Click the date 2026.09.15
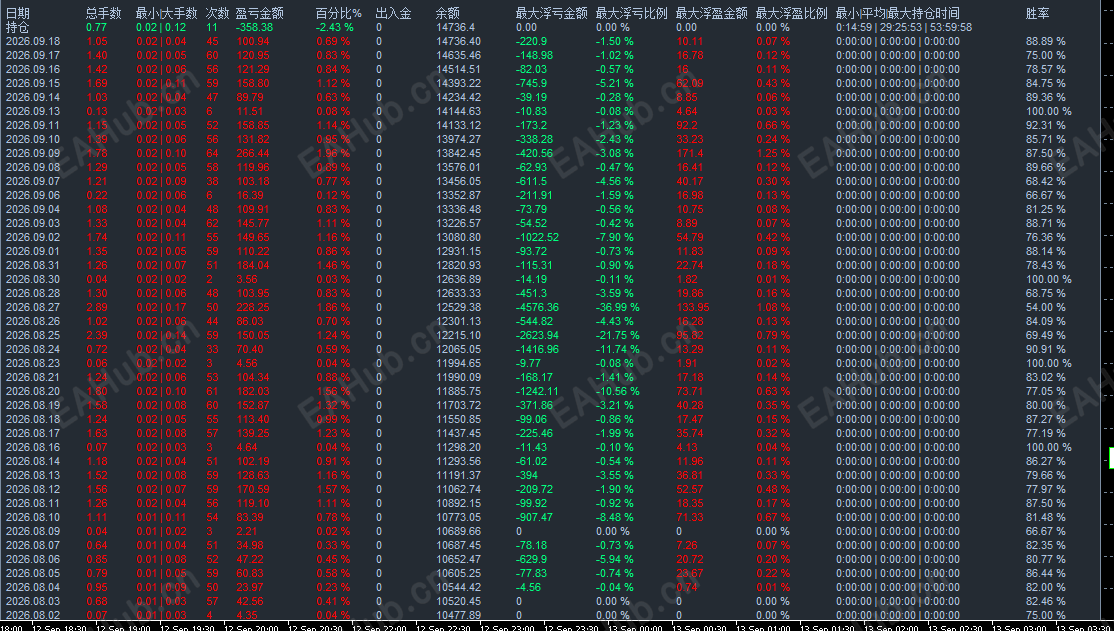Viewport: 1114px width, 631px height. pyautogui.click(x=33, y=83)
